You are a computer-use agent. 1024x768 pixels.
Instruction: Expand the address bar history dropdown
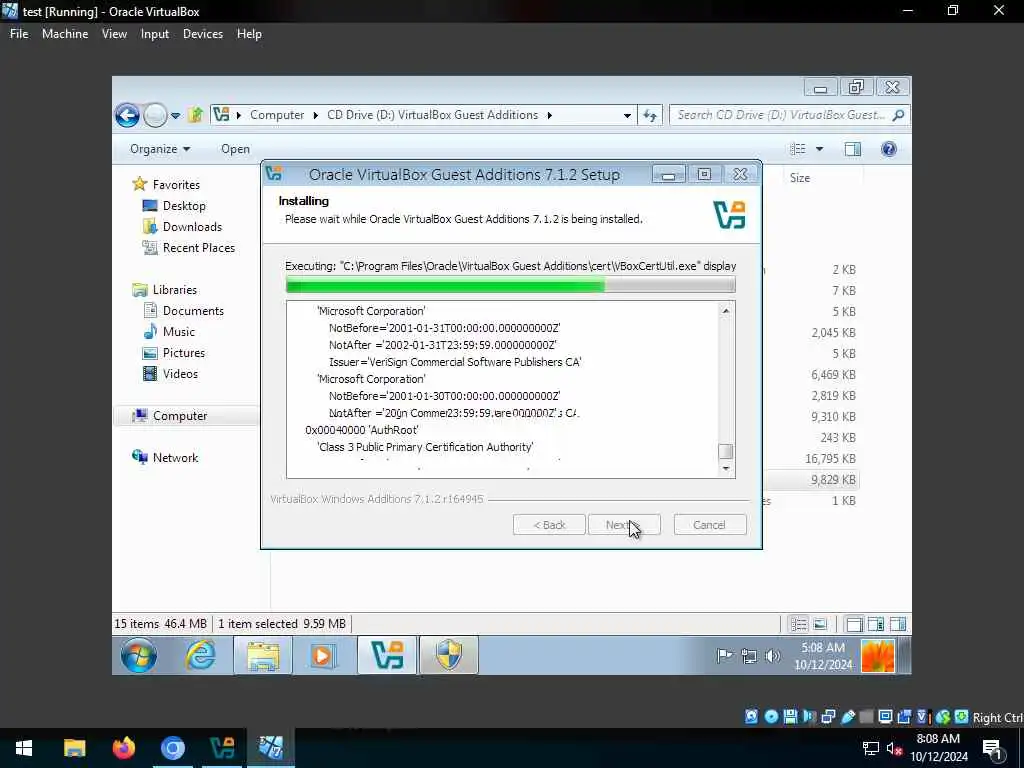coord(627,116)
